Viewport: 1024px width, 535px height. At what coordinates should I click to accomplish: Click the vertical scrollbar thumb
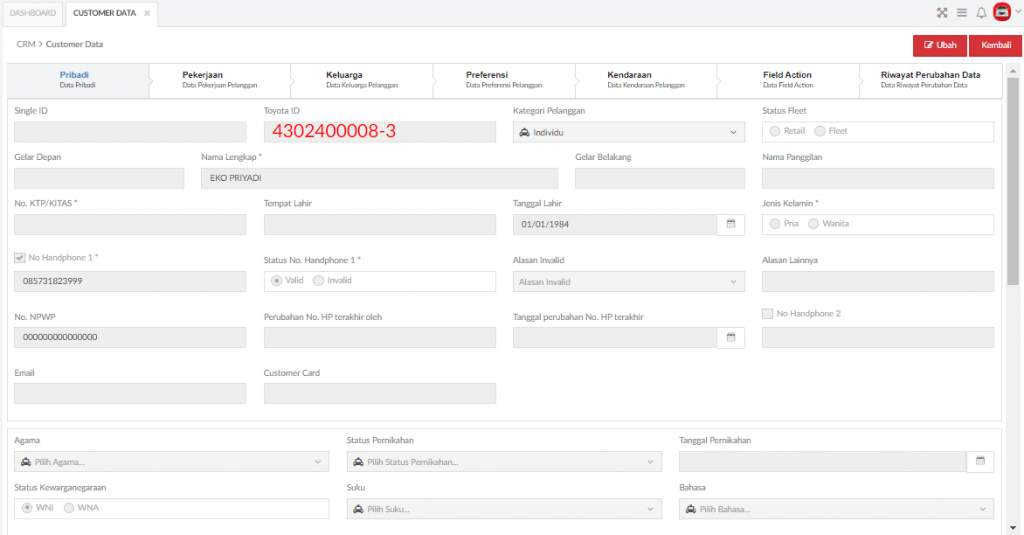[x=1012, y=182]
